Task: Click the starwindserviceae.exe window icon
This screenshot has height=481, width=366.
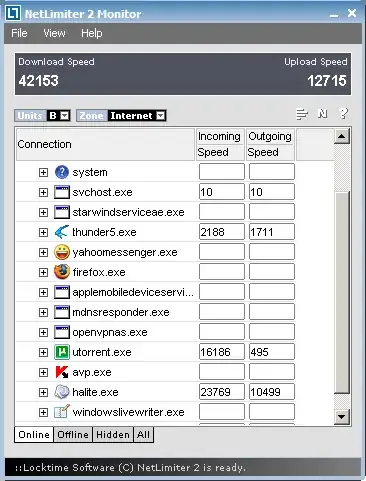Action: pos(62,212)
